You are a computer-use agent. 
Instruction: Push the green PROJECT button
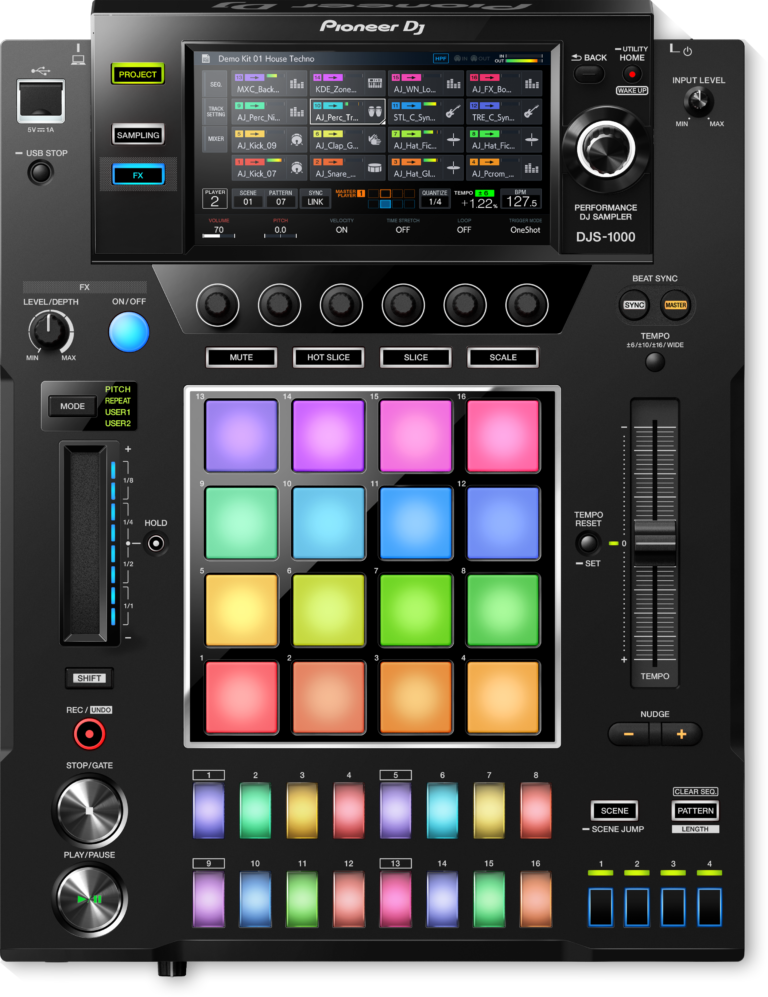(137, 74)
